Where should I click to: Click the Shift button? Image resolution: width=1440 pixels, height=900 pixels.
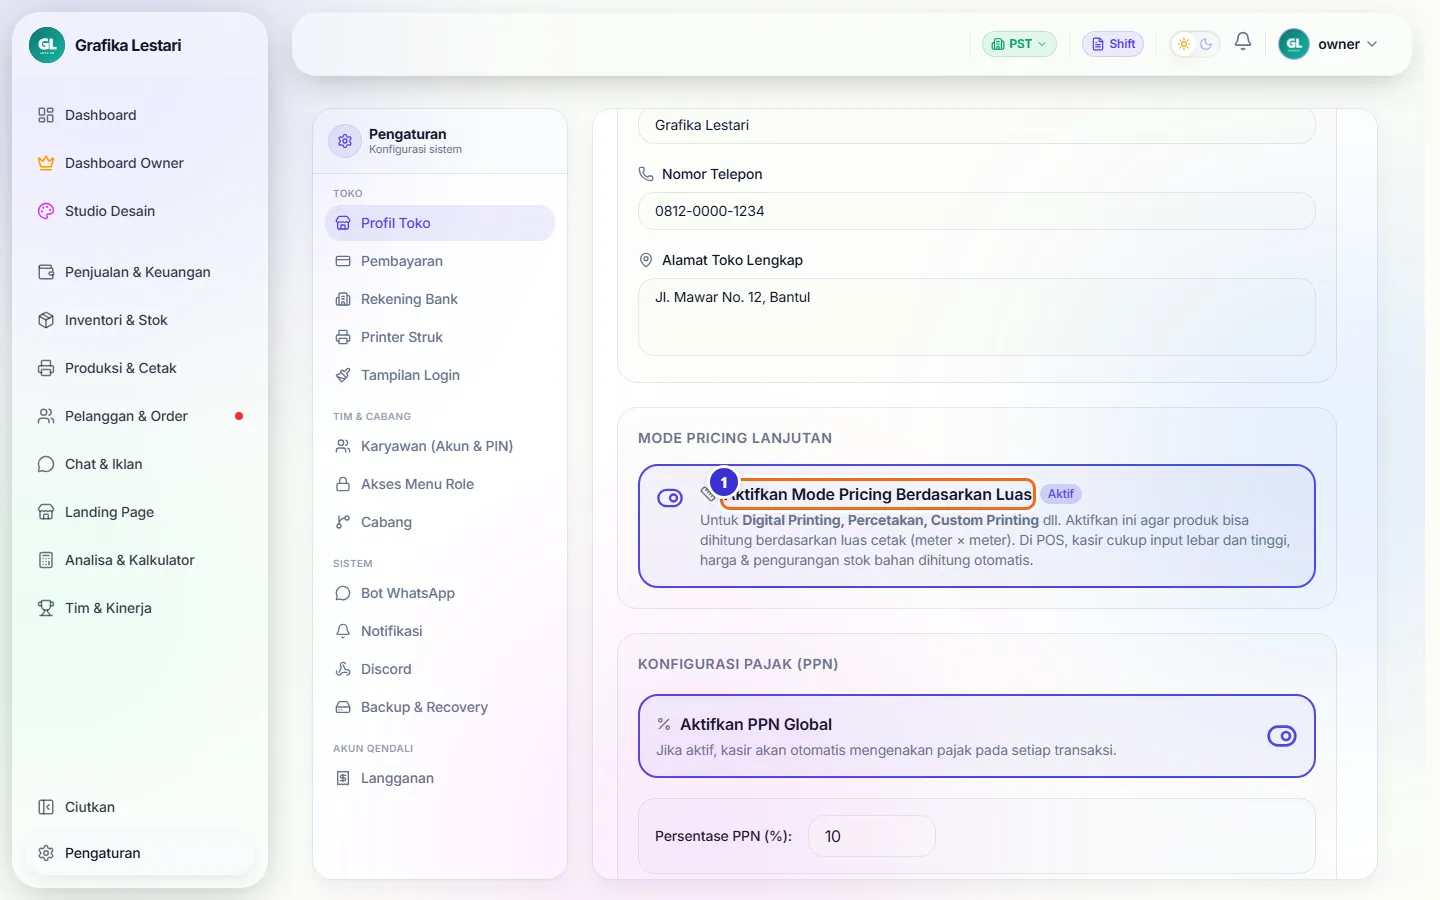tap(1113, 44)
